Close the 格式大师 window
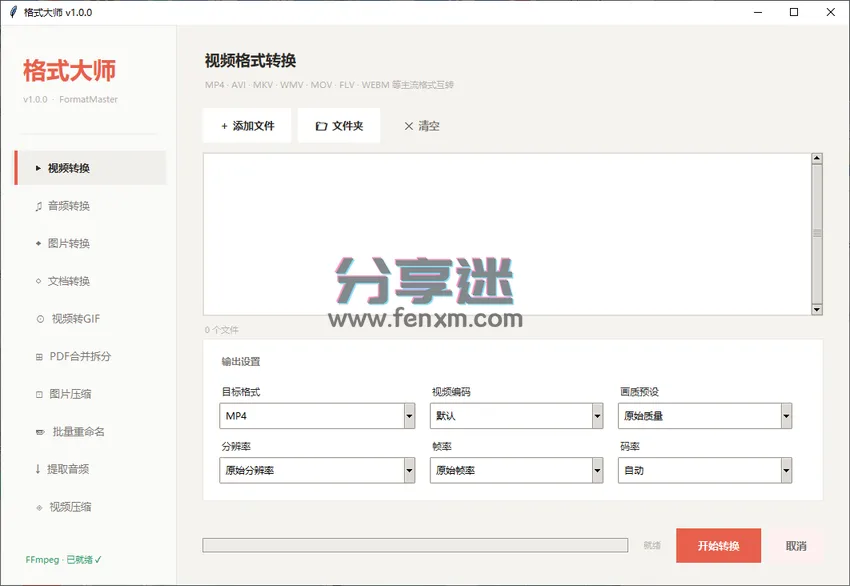The image size is (850, 586). pos(830,12)
